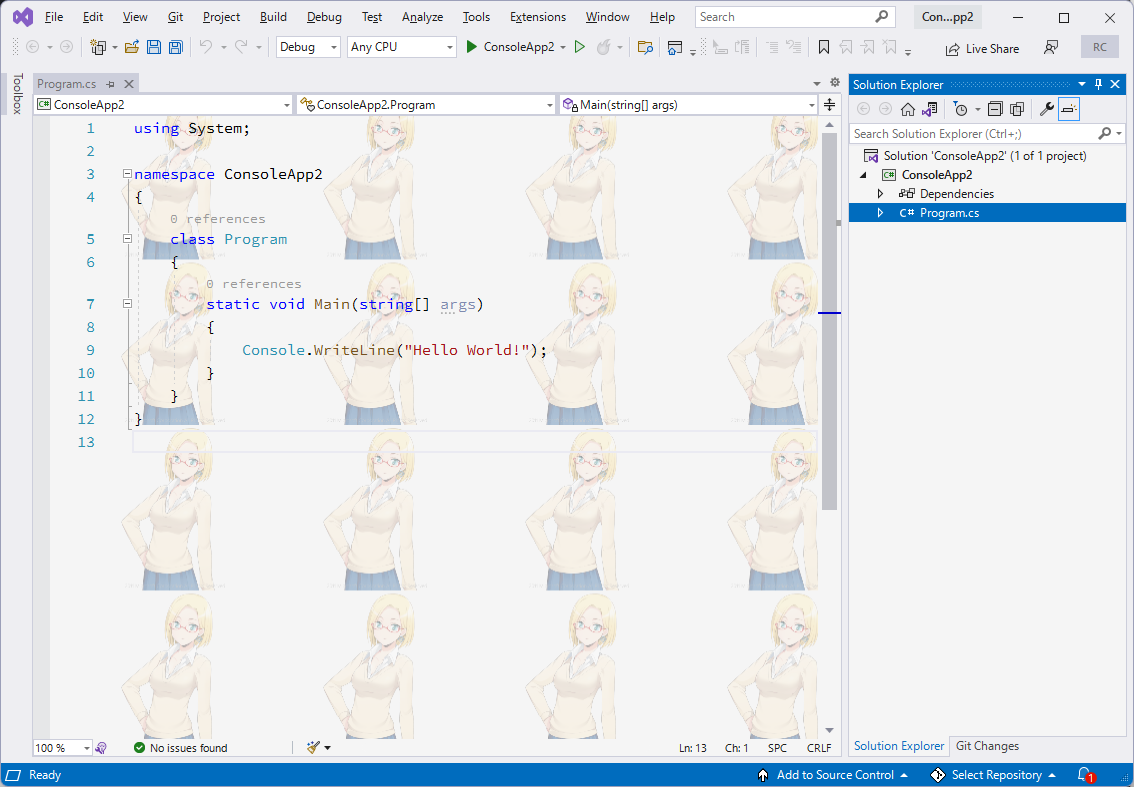Click the Undo arrow icon
This screenshot has height=787, width=1134.
tap(206, 47)
